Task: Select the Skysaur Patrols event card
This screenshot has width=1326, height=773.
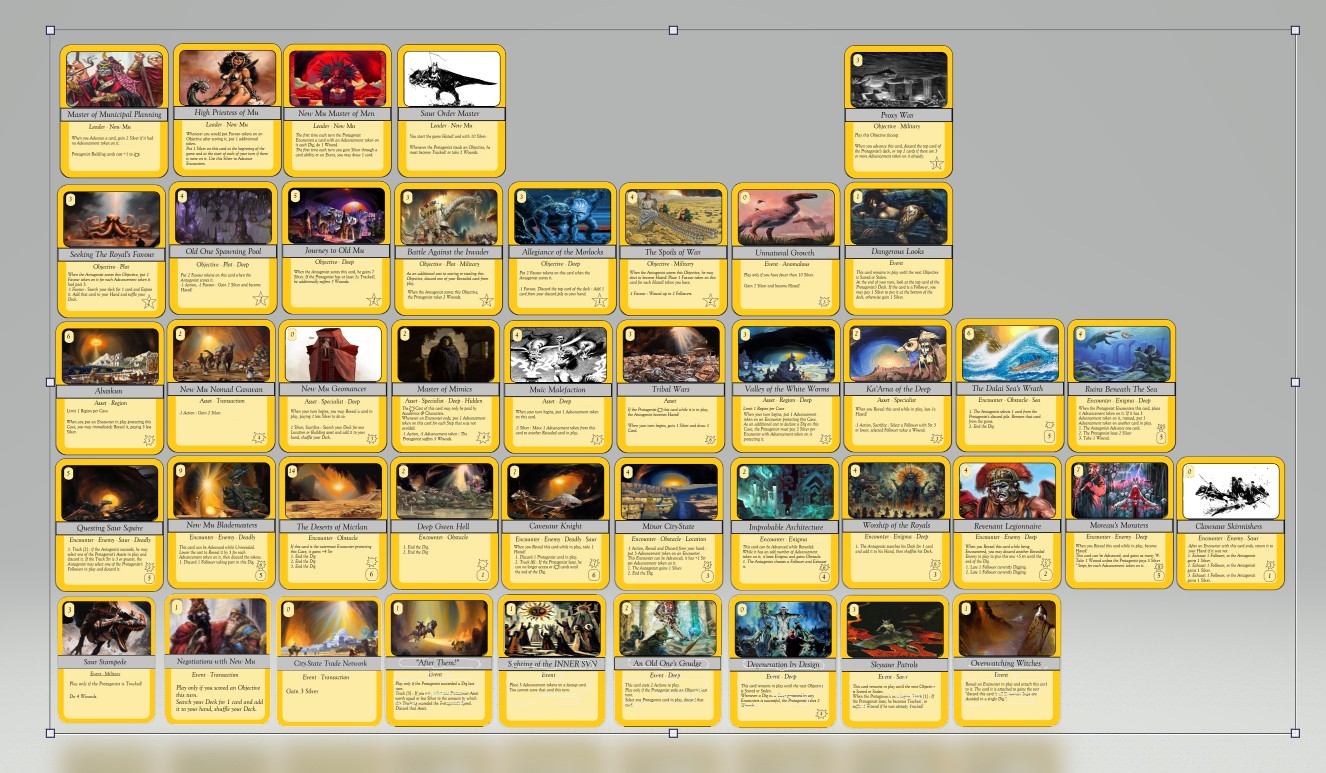Action: point(894,660)
